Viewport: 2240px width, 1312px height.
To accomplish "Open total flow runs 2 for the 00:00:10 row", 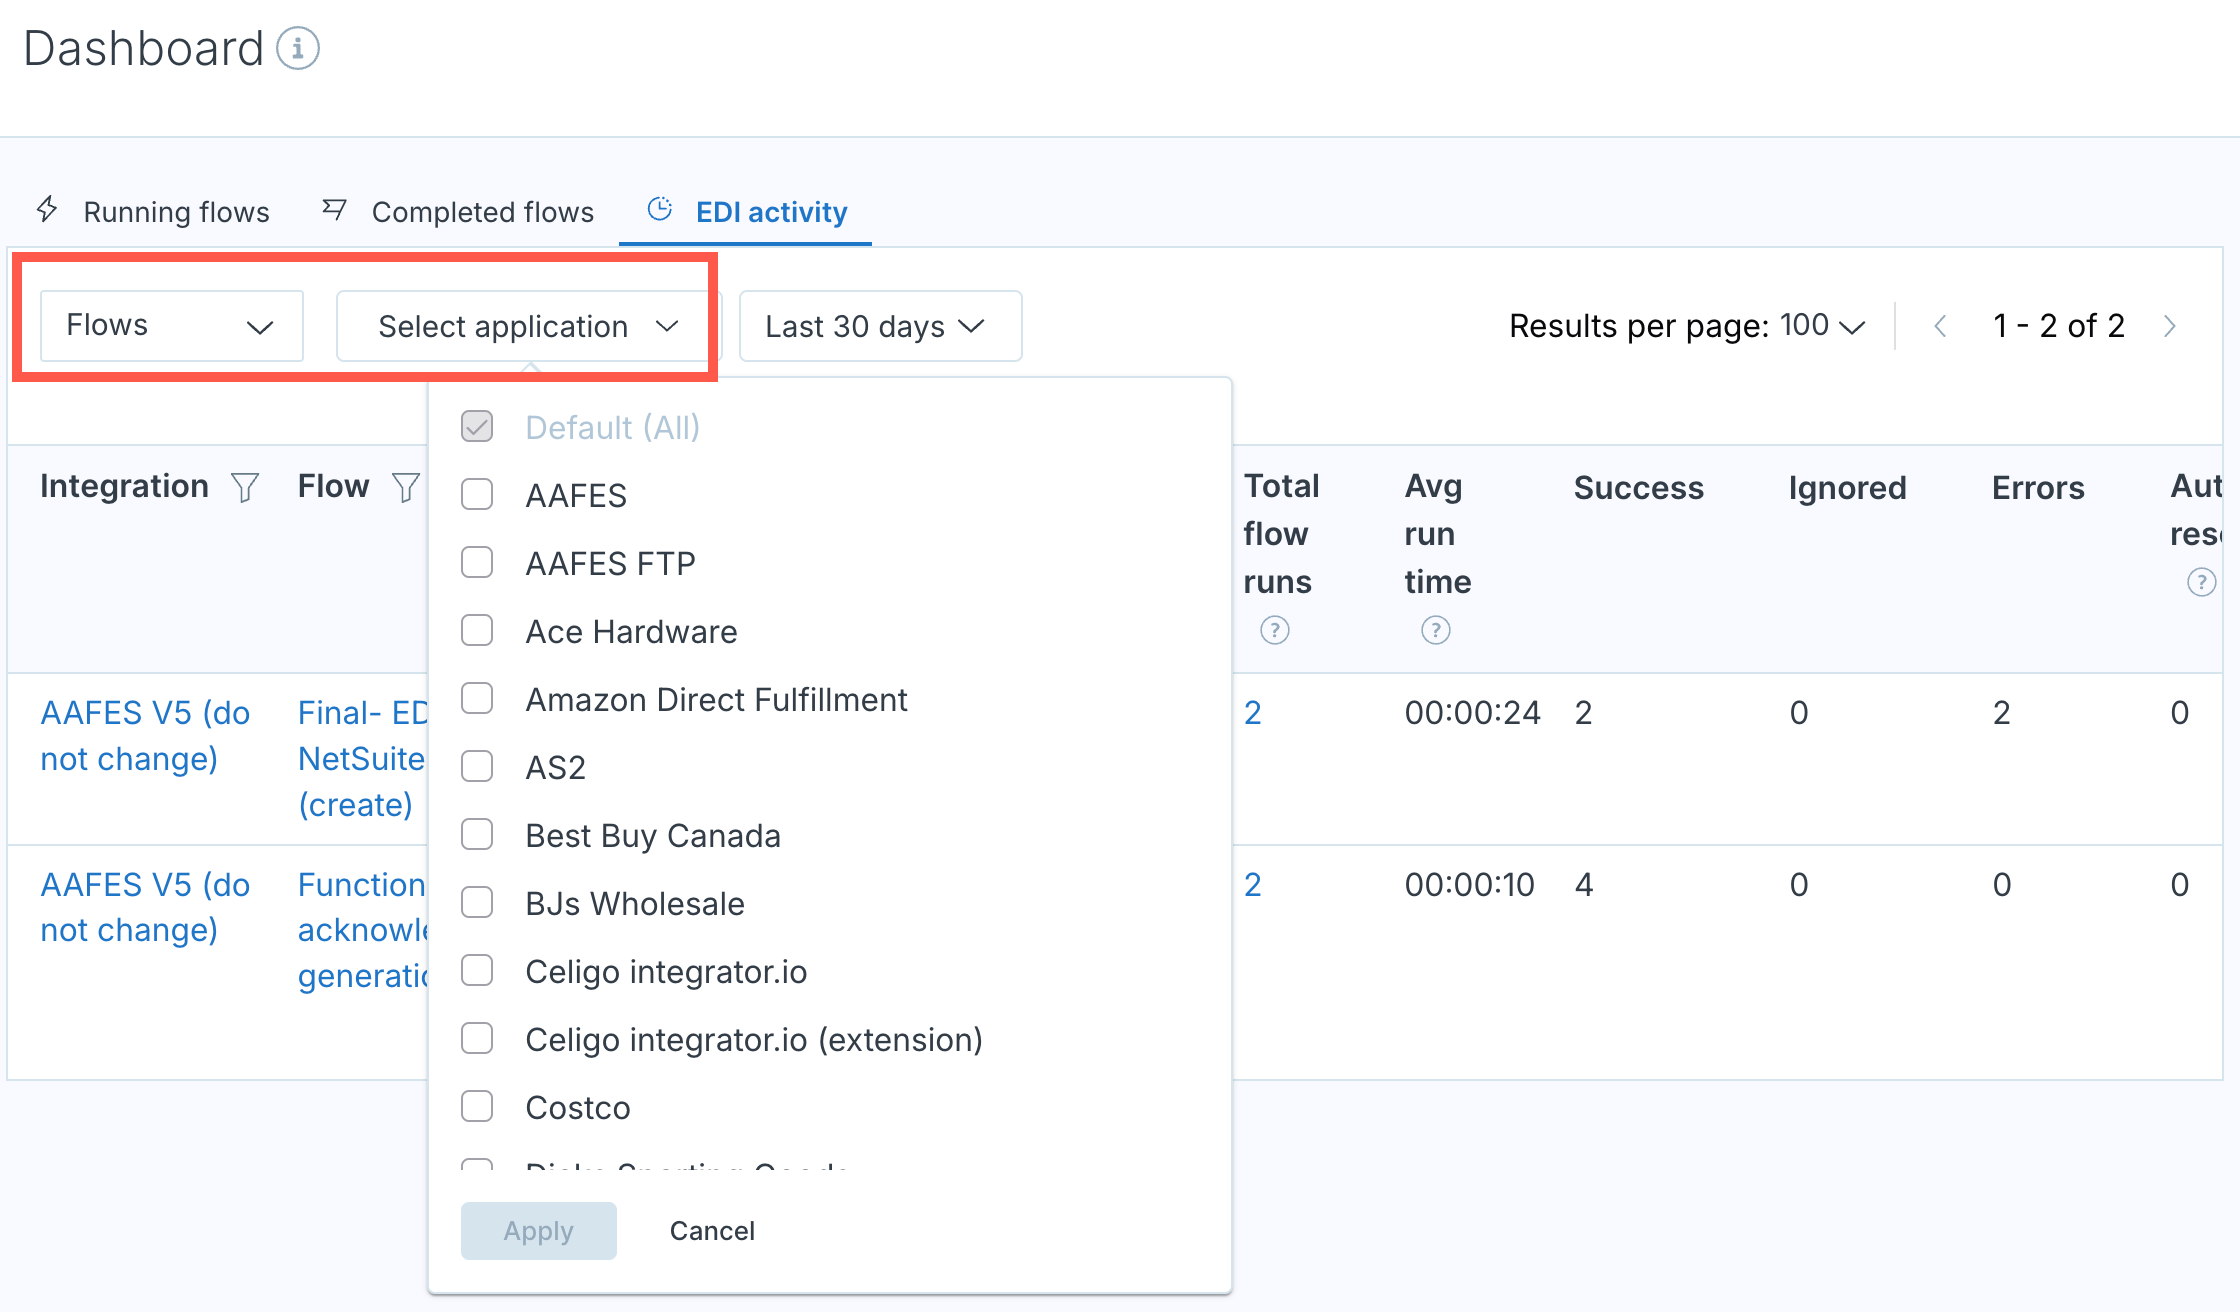I will [x=1252, y=884].
